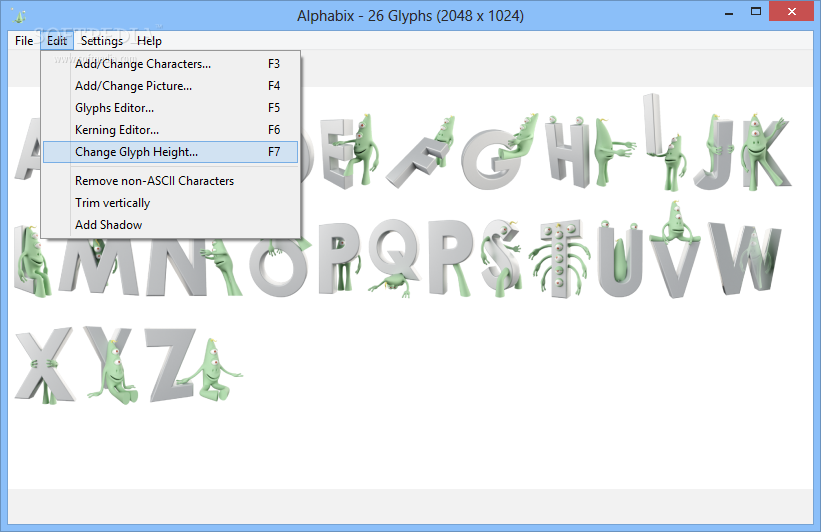
Task: Select the letter J glyph
Action: click(x=715, y=152)
